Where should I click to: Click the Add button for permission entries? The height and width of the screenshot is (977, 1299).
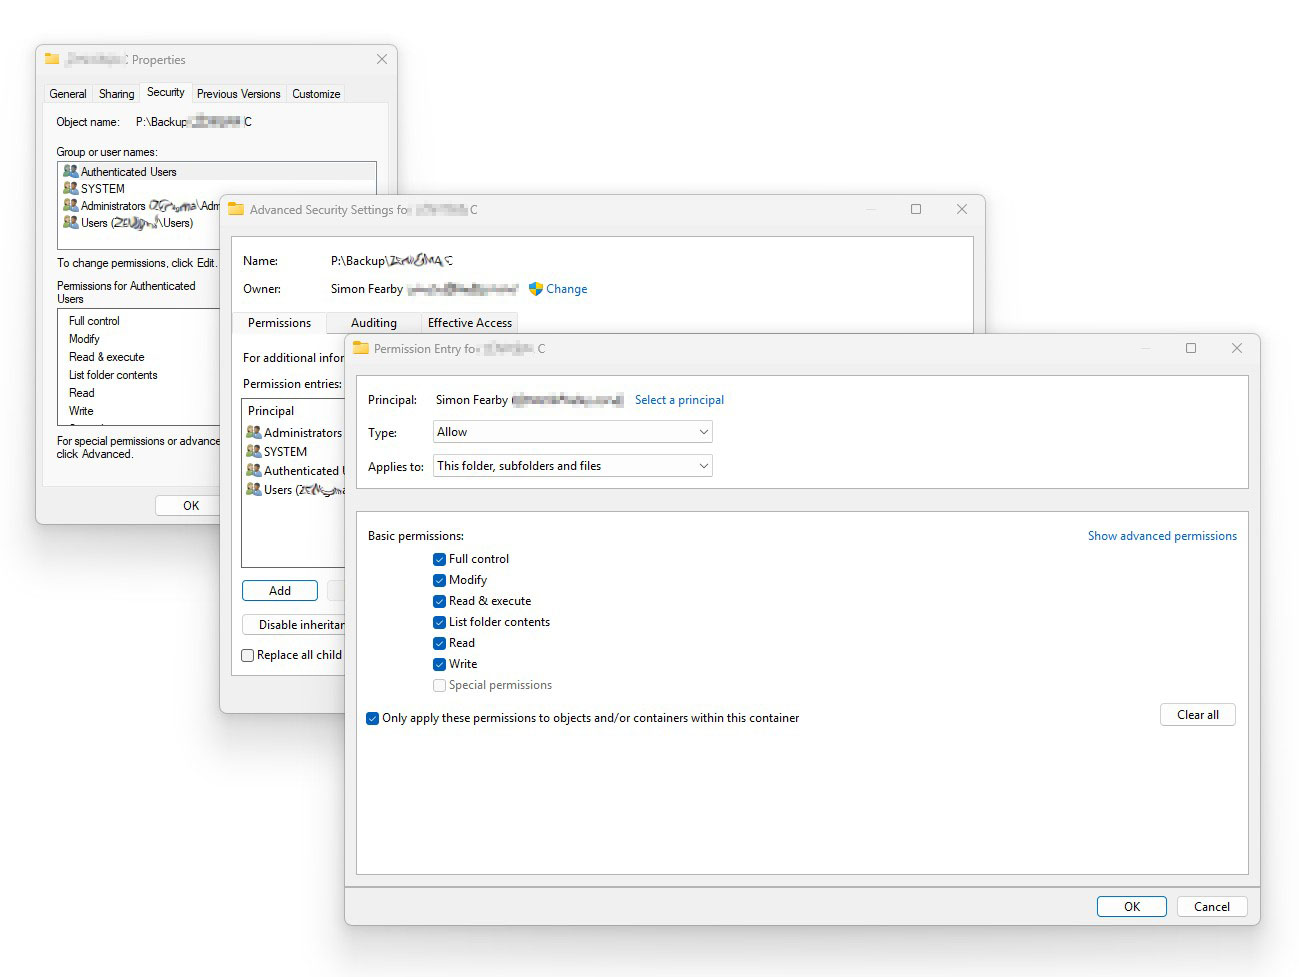(279, 590)
